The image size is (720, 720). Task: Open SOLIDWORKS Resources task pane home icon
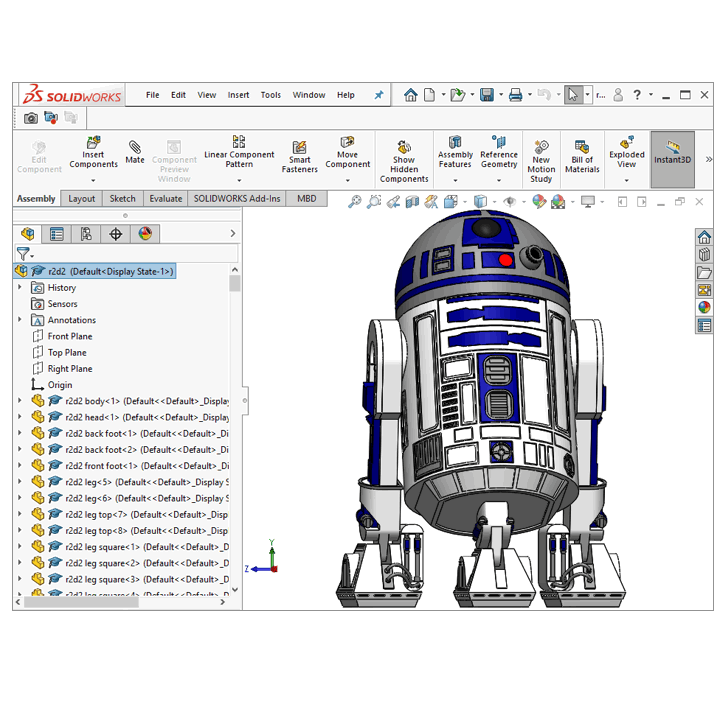click(704, 237)
